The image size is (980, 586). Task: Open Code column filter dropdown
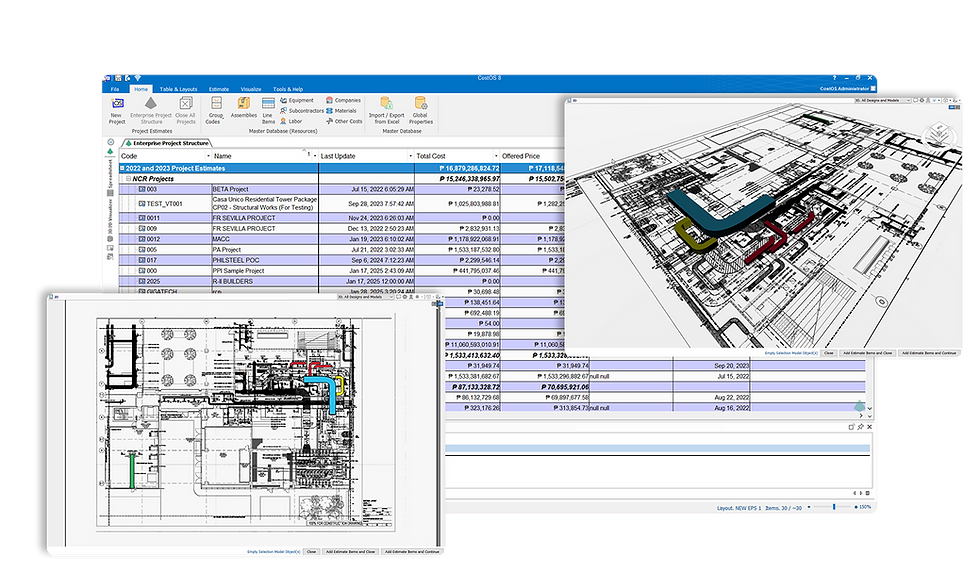coord(208,156)
